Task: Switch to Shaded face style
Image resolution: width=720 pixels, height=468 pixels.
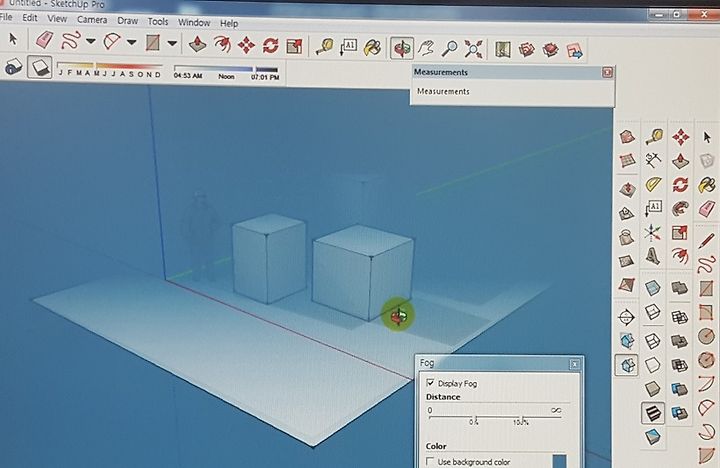Action: pyautogui.click(x=652, y=389)
